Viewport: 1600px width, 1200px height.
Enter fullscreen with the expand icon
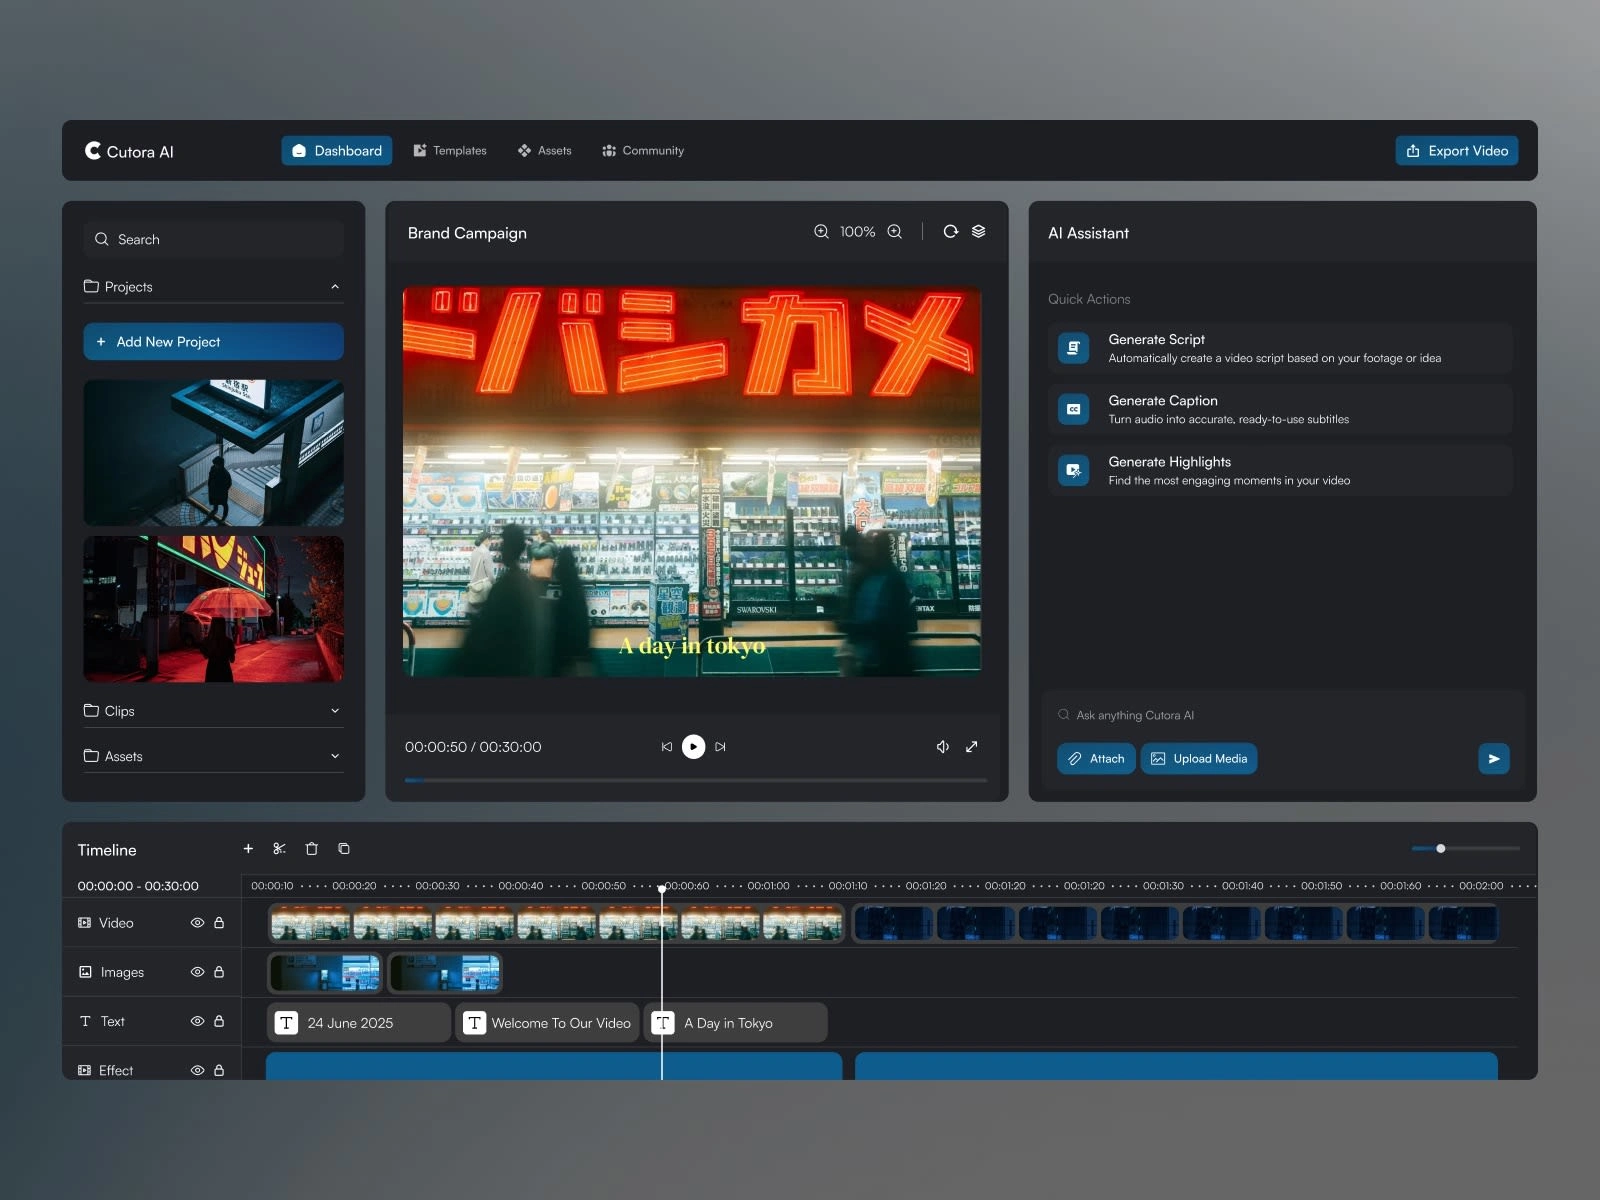(x=971, y=747)
